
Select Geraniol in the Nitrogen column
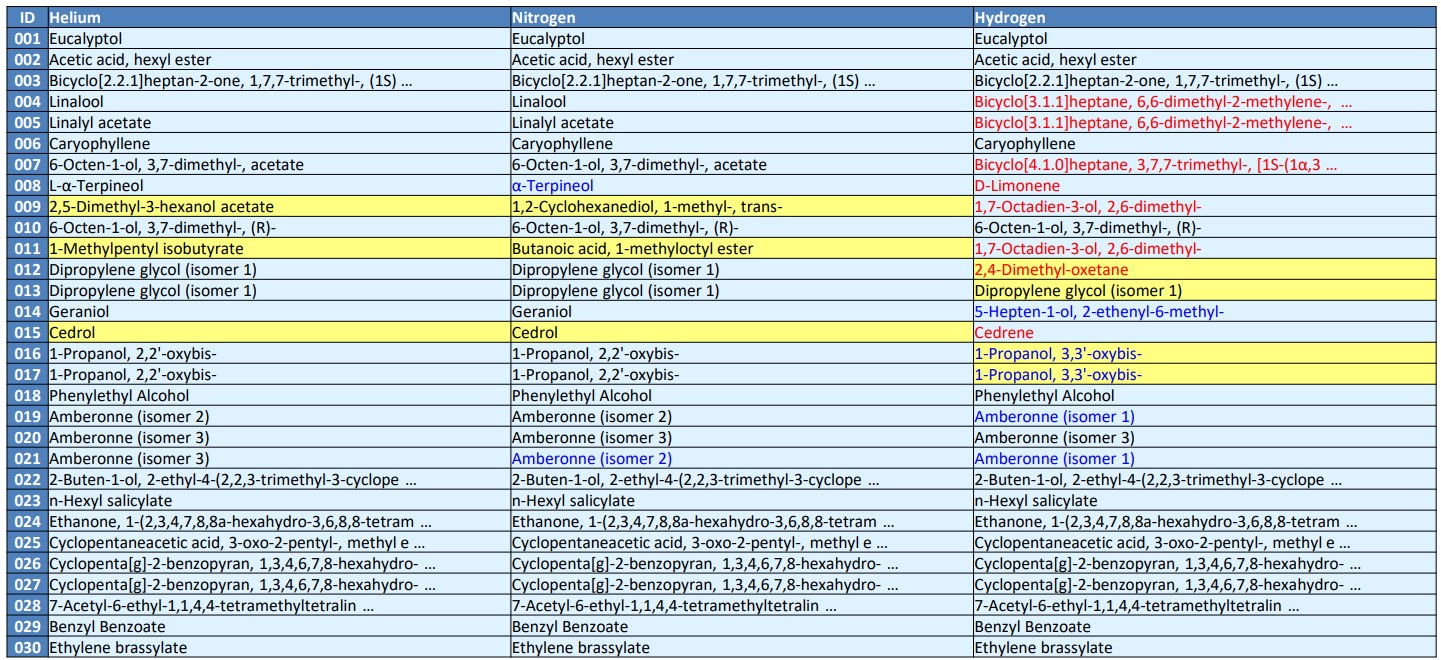(x=741, y=312)
